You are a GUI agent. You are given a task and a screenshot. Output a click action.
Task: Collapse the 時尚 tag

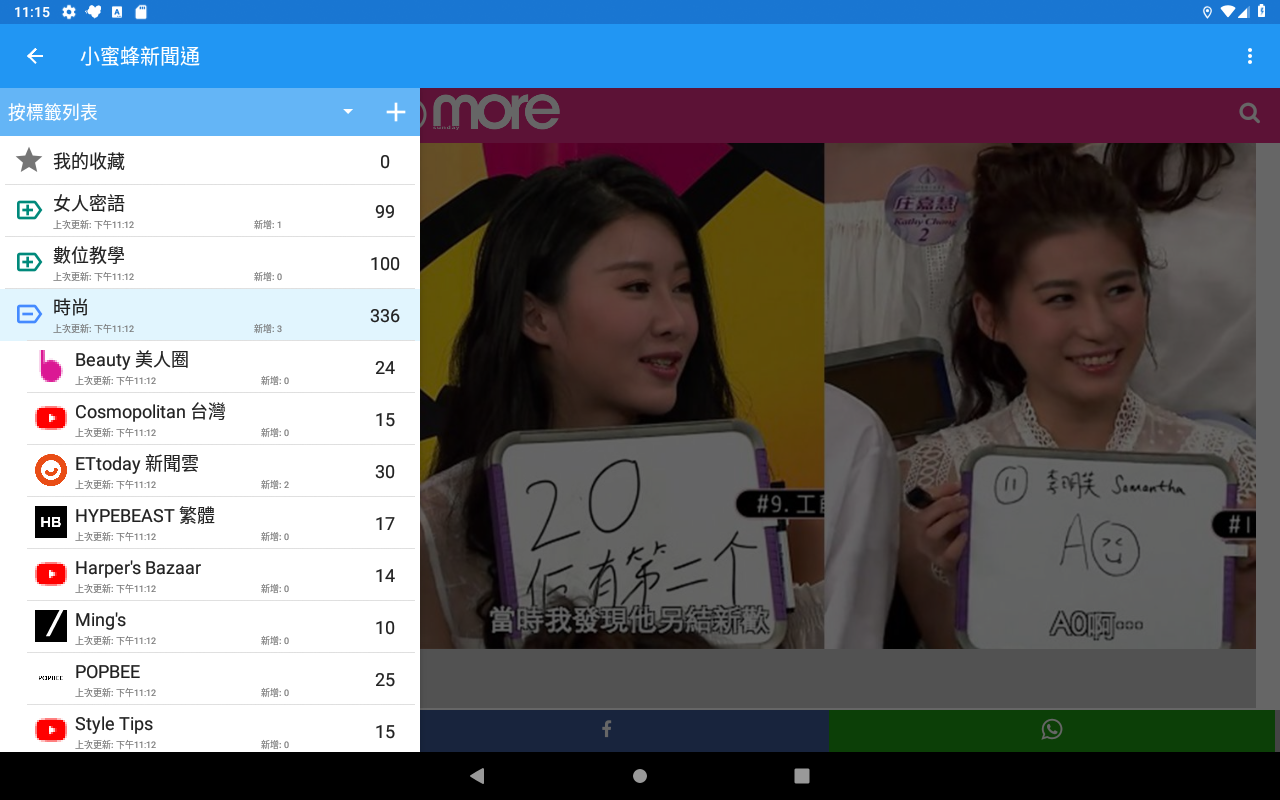[29, 314]
